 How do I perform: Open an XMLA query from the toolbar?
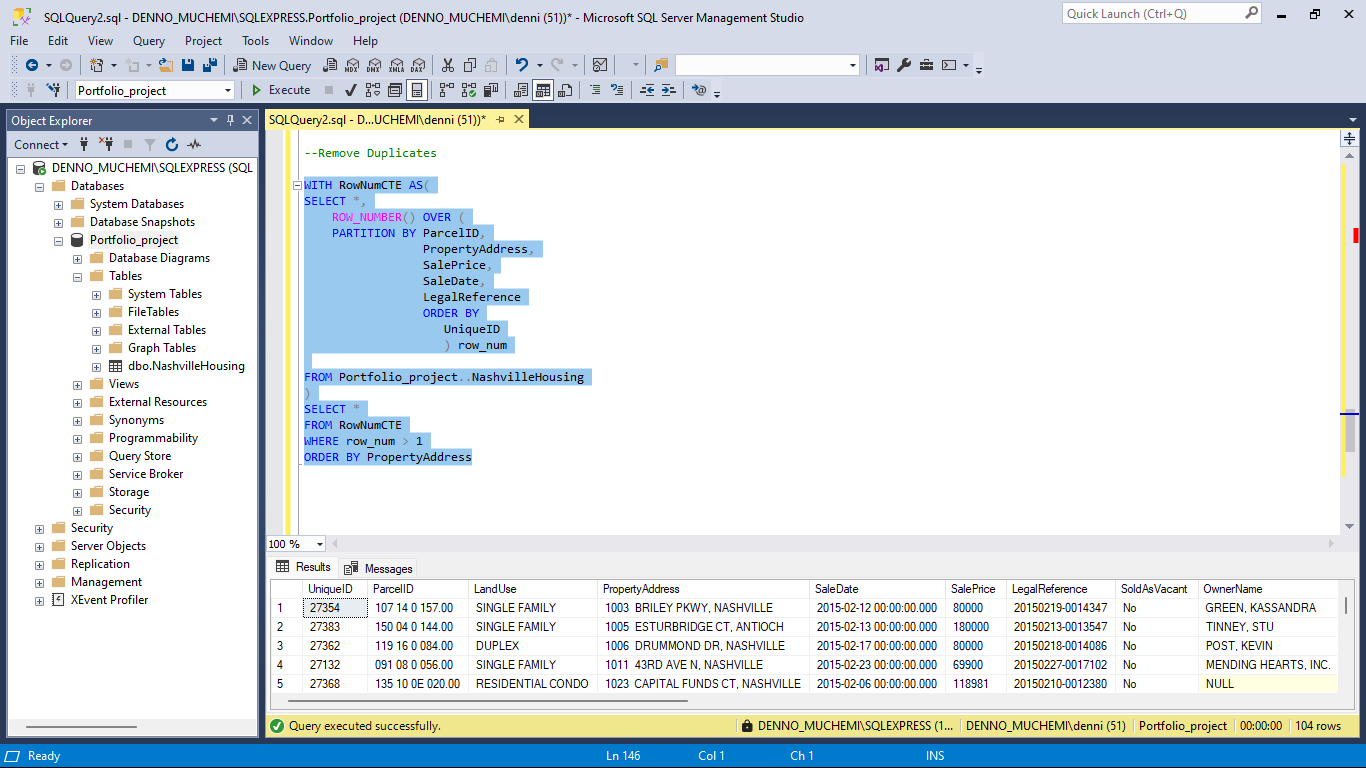(x=395, y=65)
